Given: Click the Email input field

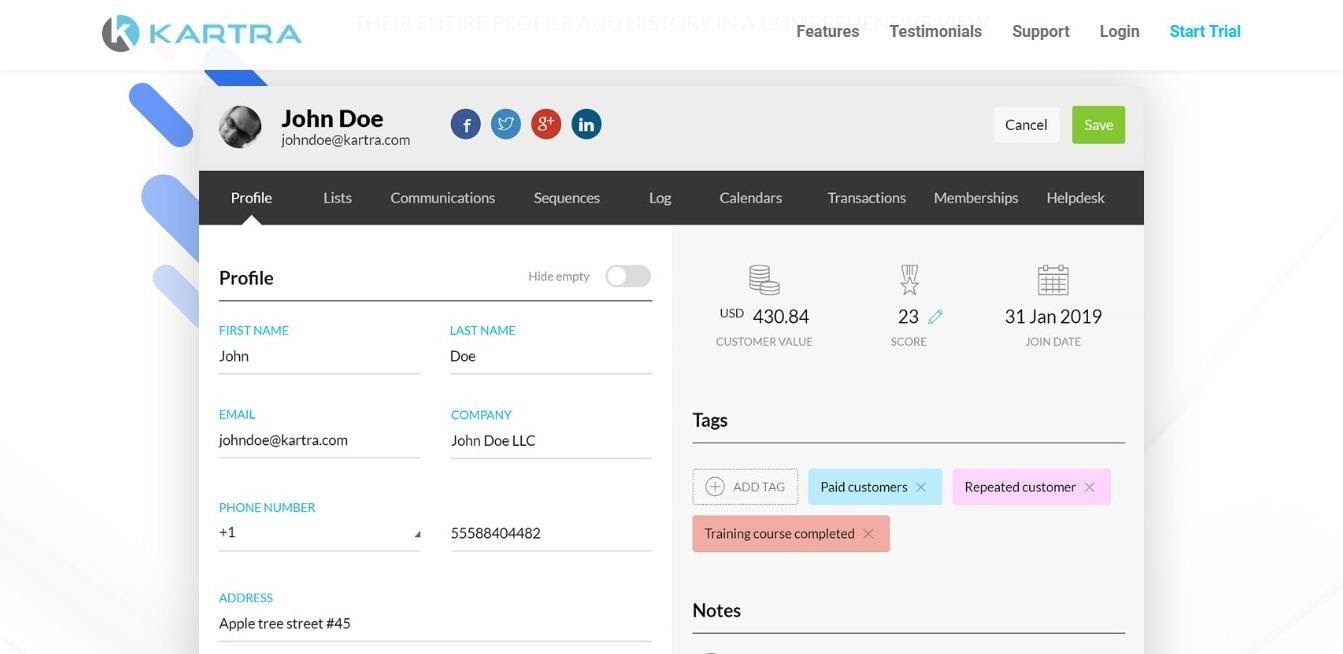Looking at the screenshot, I should click(x=319, y=441).
